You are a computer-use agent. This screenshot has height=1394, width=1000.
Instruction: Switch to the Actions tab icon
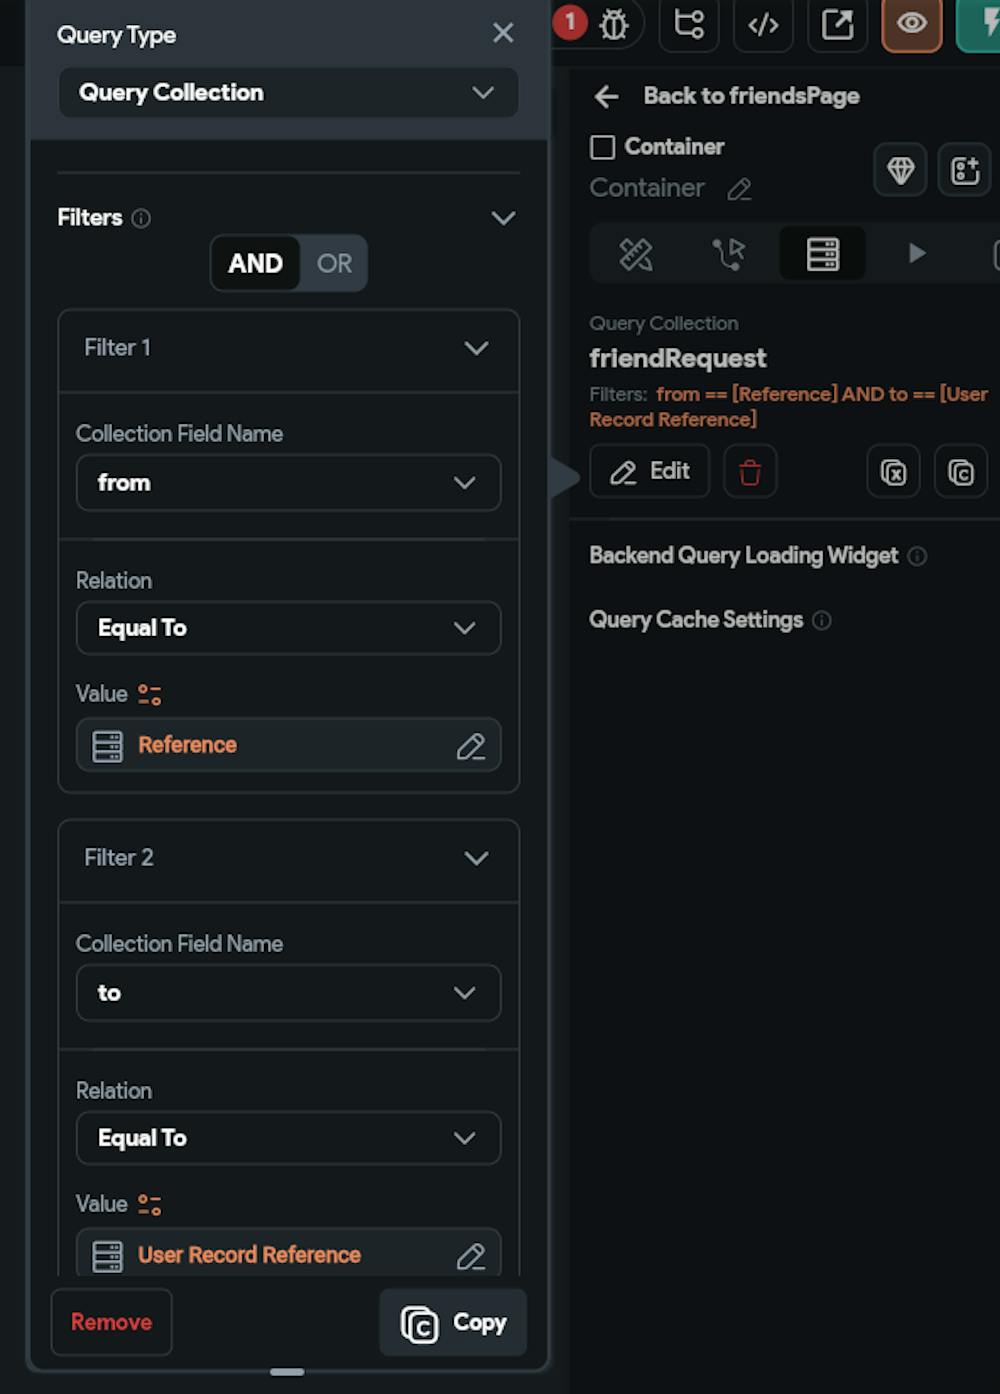[x=728, y=254]
